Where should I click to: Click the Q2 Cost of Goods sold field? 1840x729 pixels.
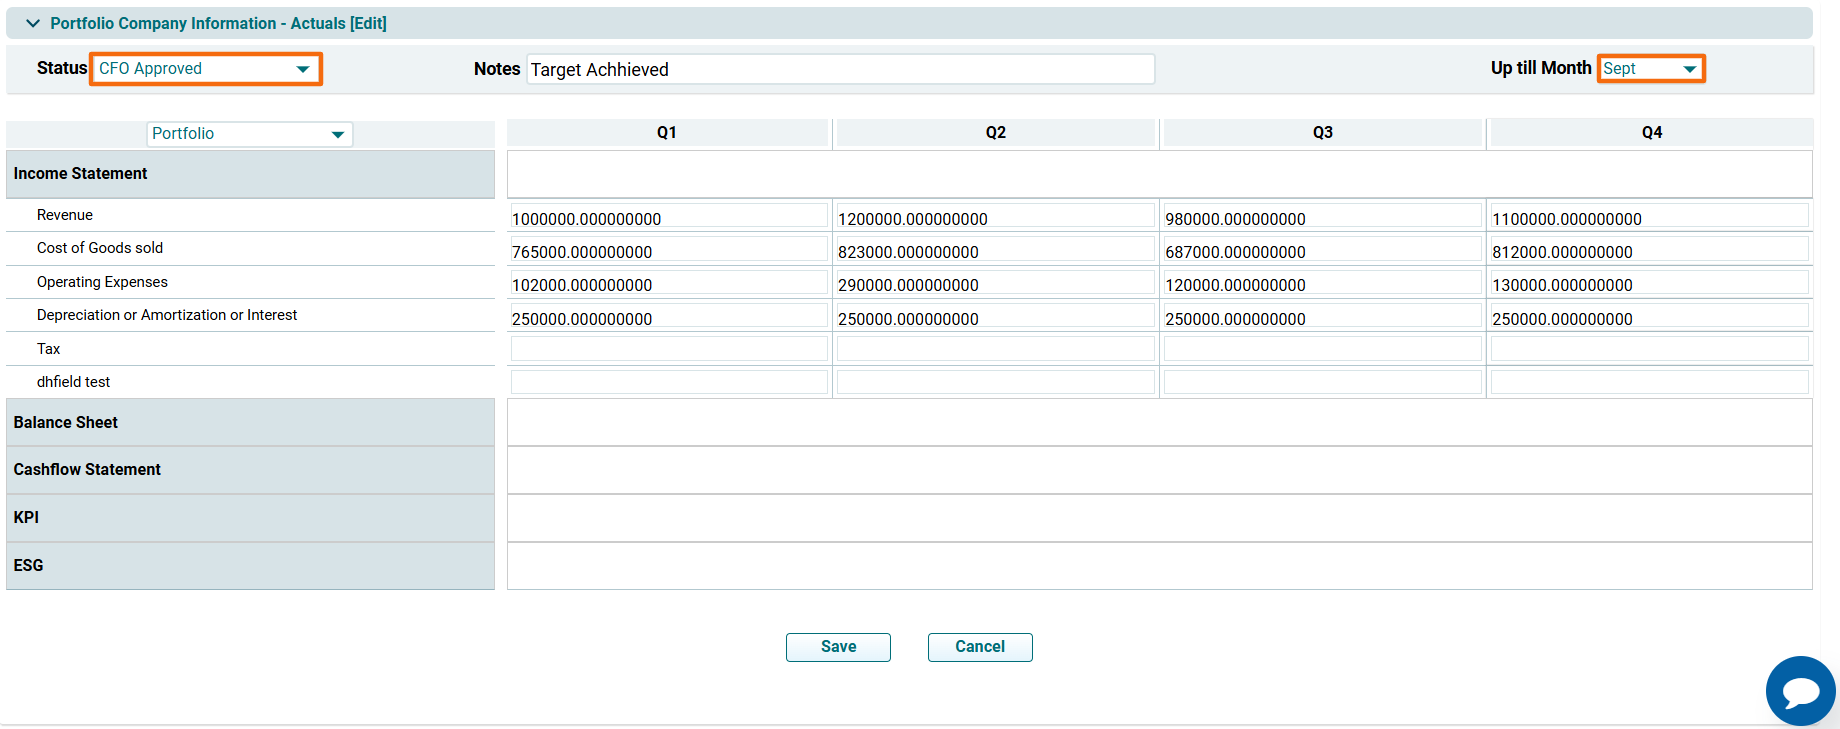(995, 250)
